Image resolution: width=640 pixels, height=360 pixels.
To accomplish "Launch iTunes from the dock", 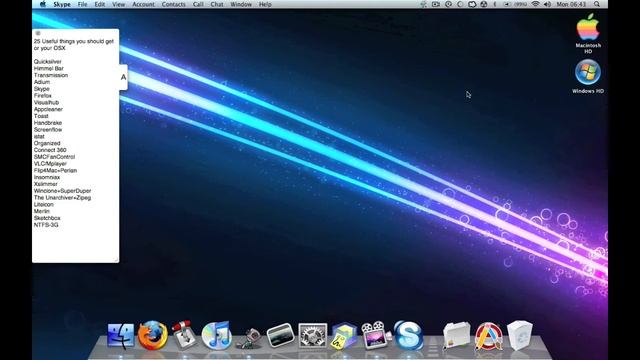I will click(216, 336).
